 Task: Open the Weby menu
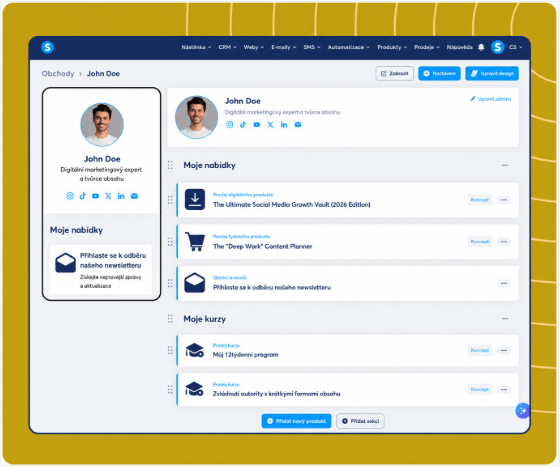point(254,47)
